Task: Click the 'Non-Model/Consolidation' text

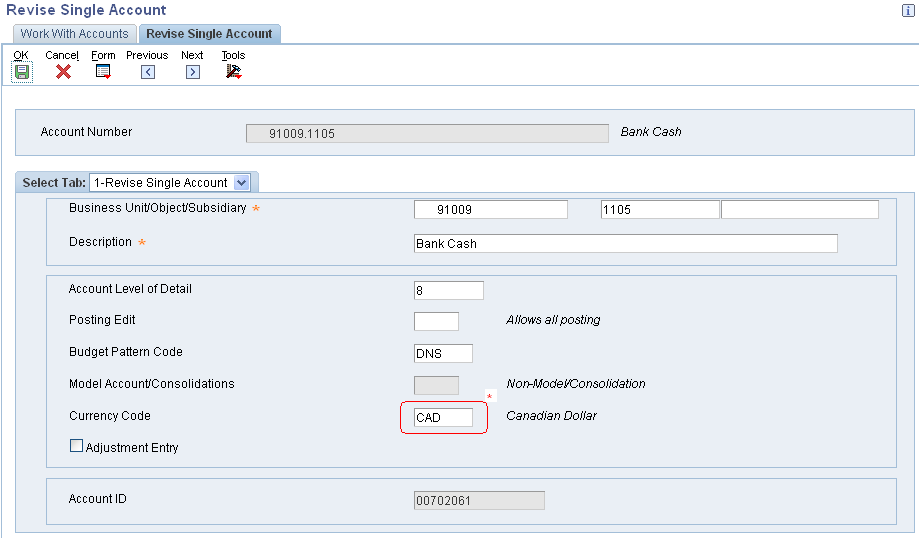Action: 576,384
